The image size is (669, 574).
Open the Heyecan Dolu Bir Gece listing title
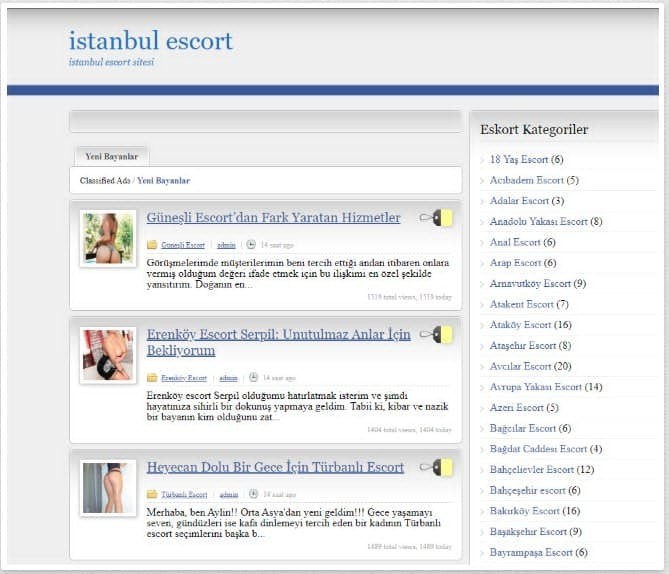(275, 467)
